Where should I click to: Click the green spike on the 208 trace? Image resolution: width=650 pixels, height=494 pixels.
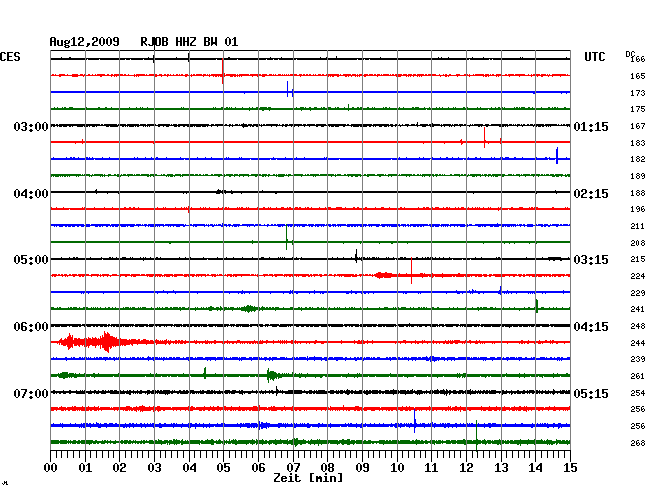click(x=286, y=237)
